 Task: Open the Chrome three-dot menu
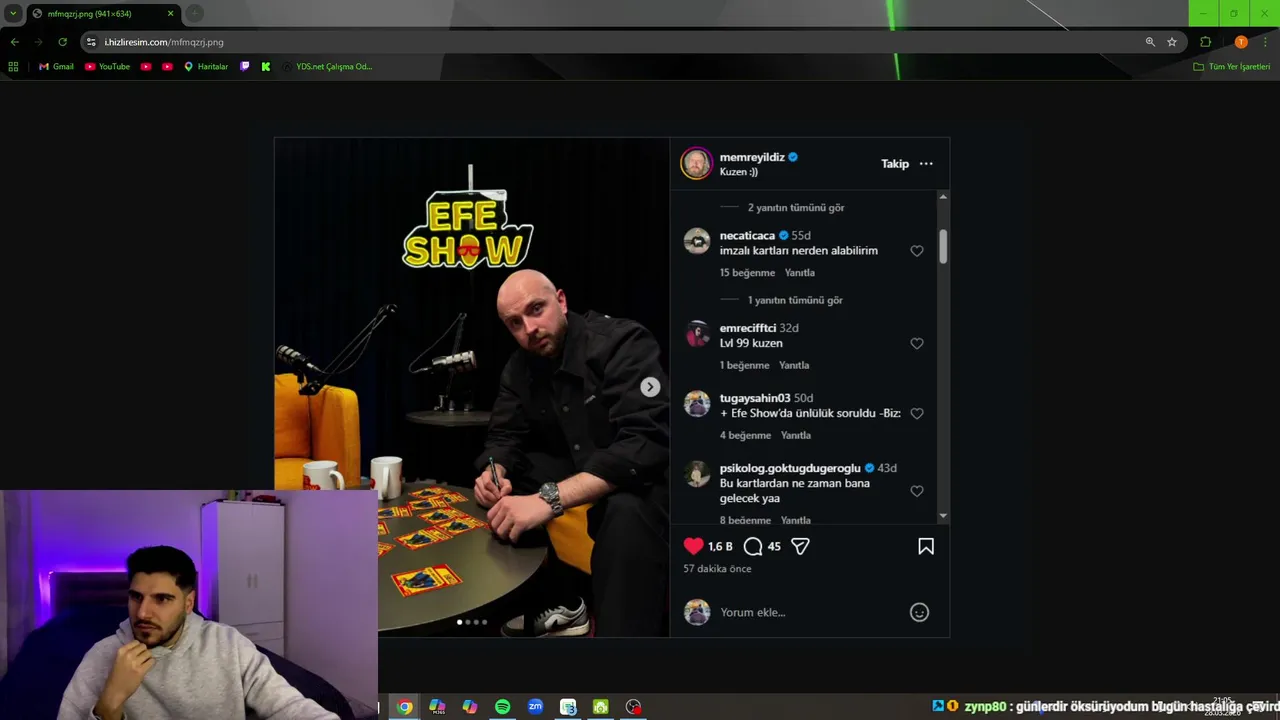coord(1263,42)
